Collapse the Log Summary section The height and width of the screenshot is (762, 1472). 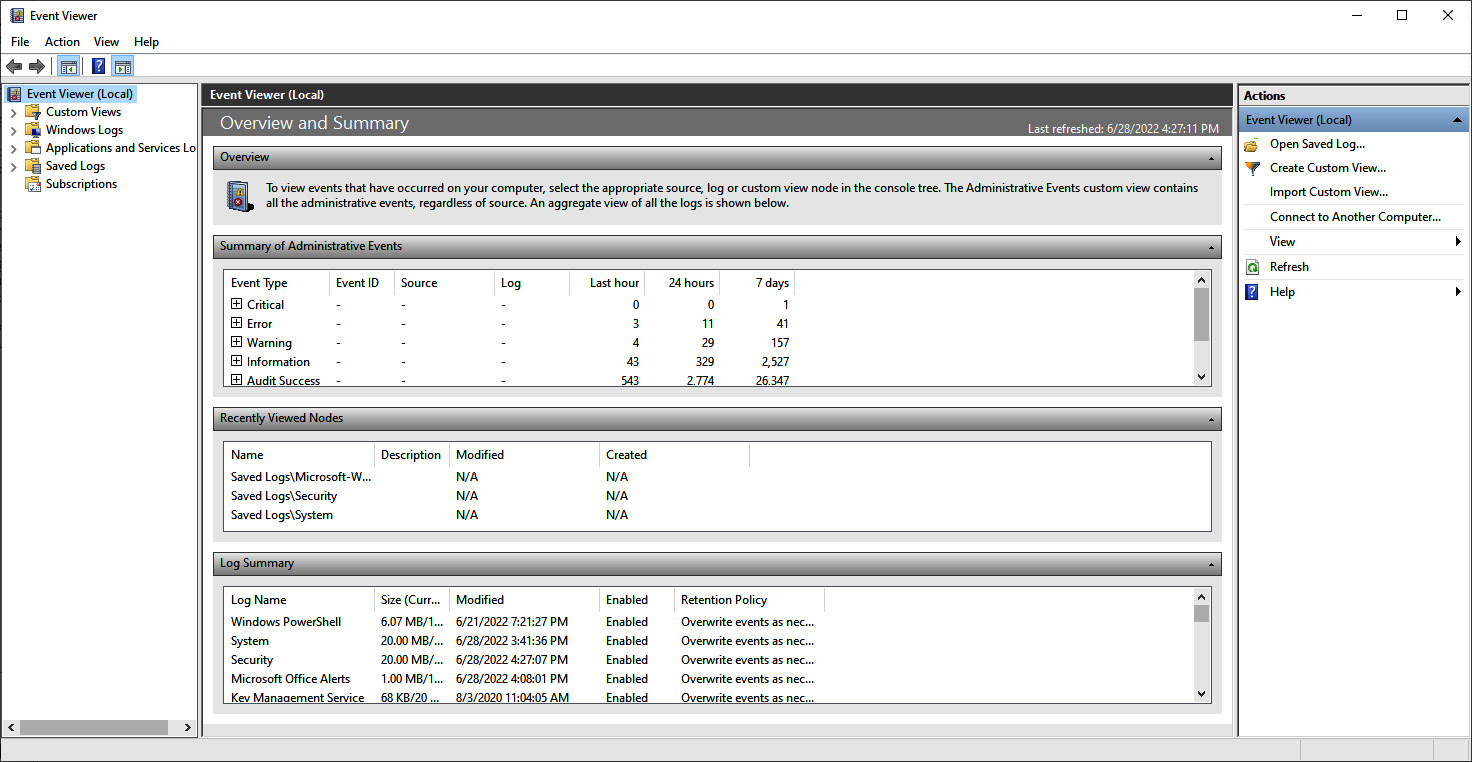[1212, 564]
